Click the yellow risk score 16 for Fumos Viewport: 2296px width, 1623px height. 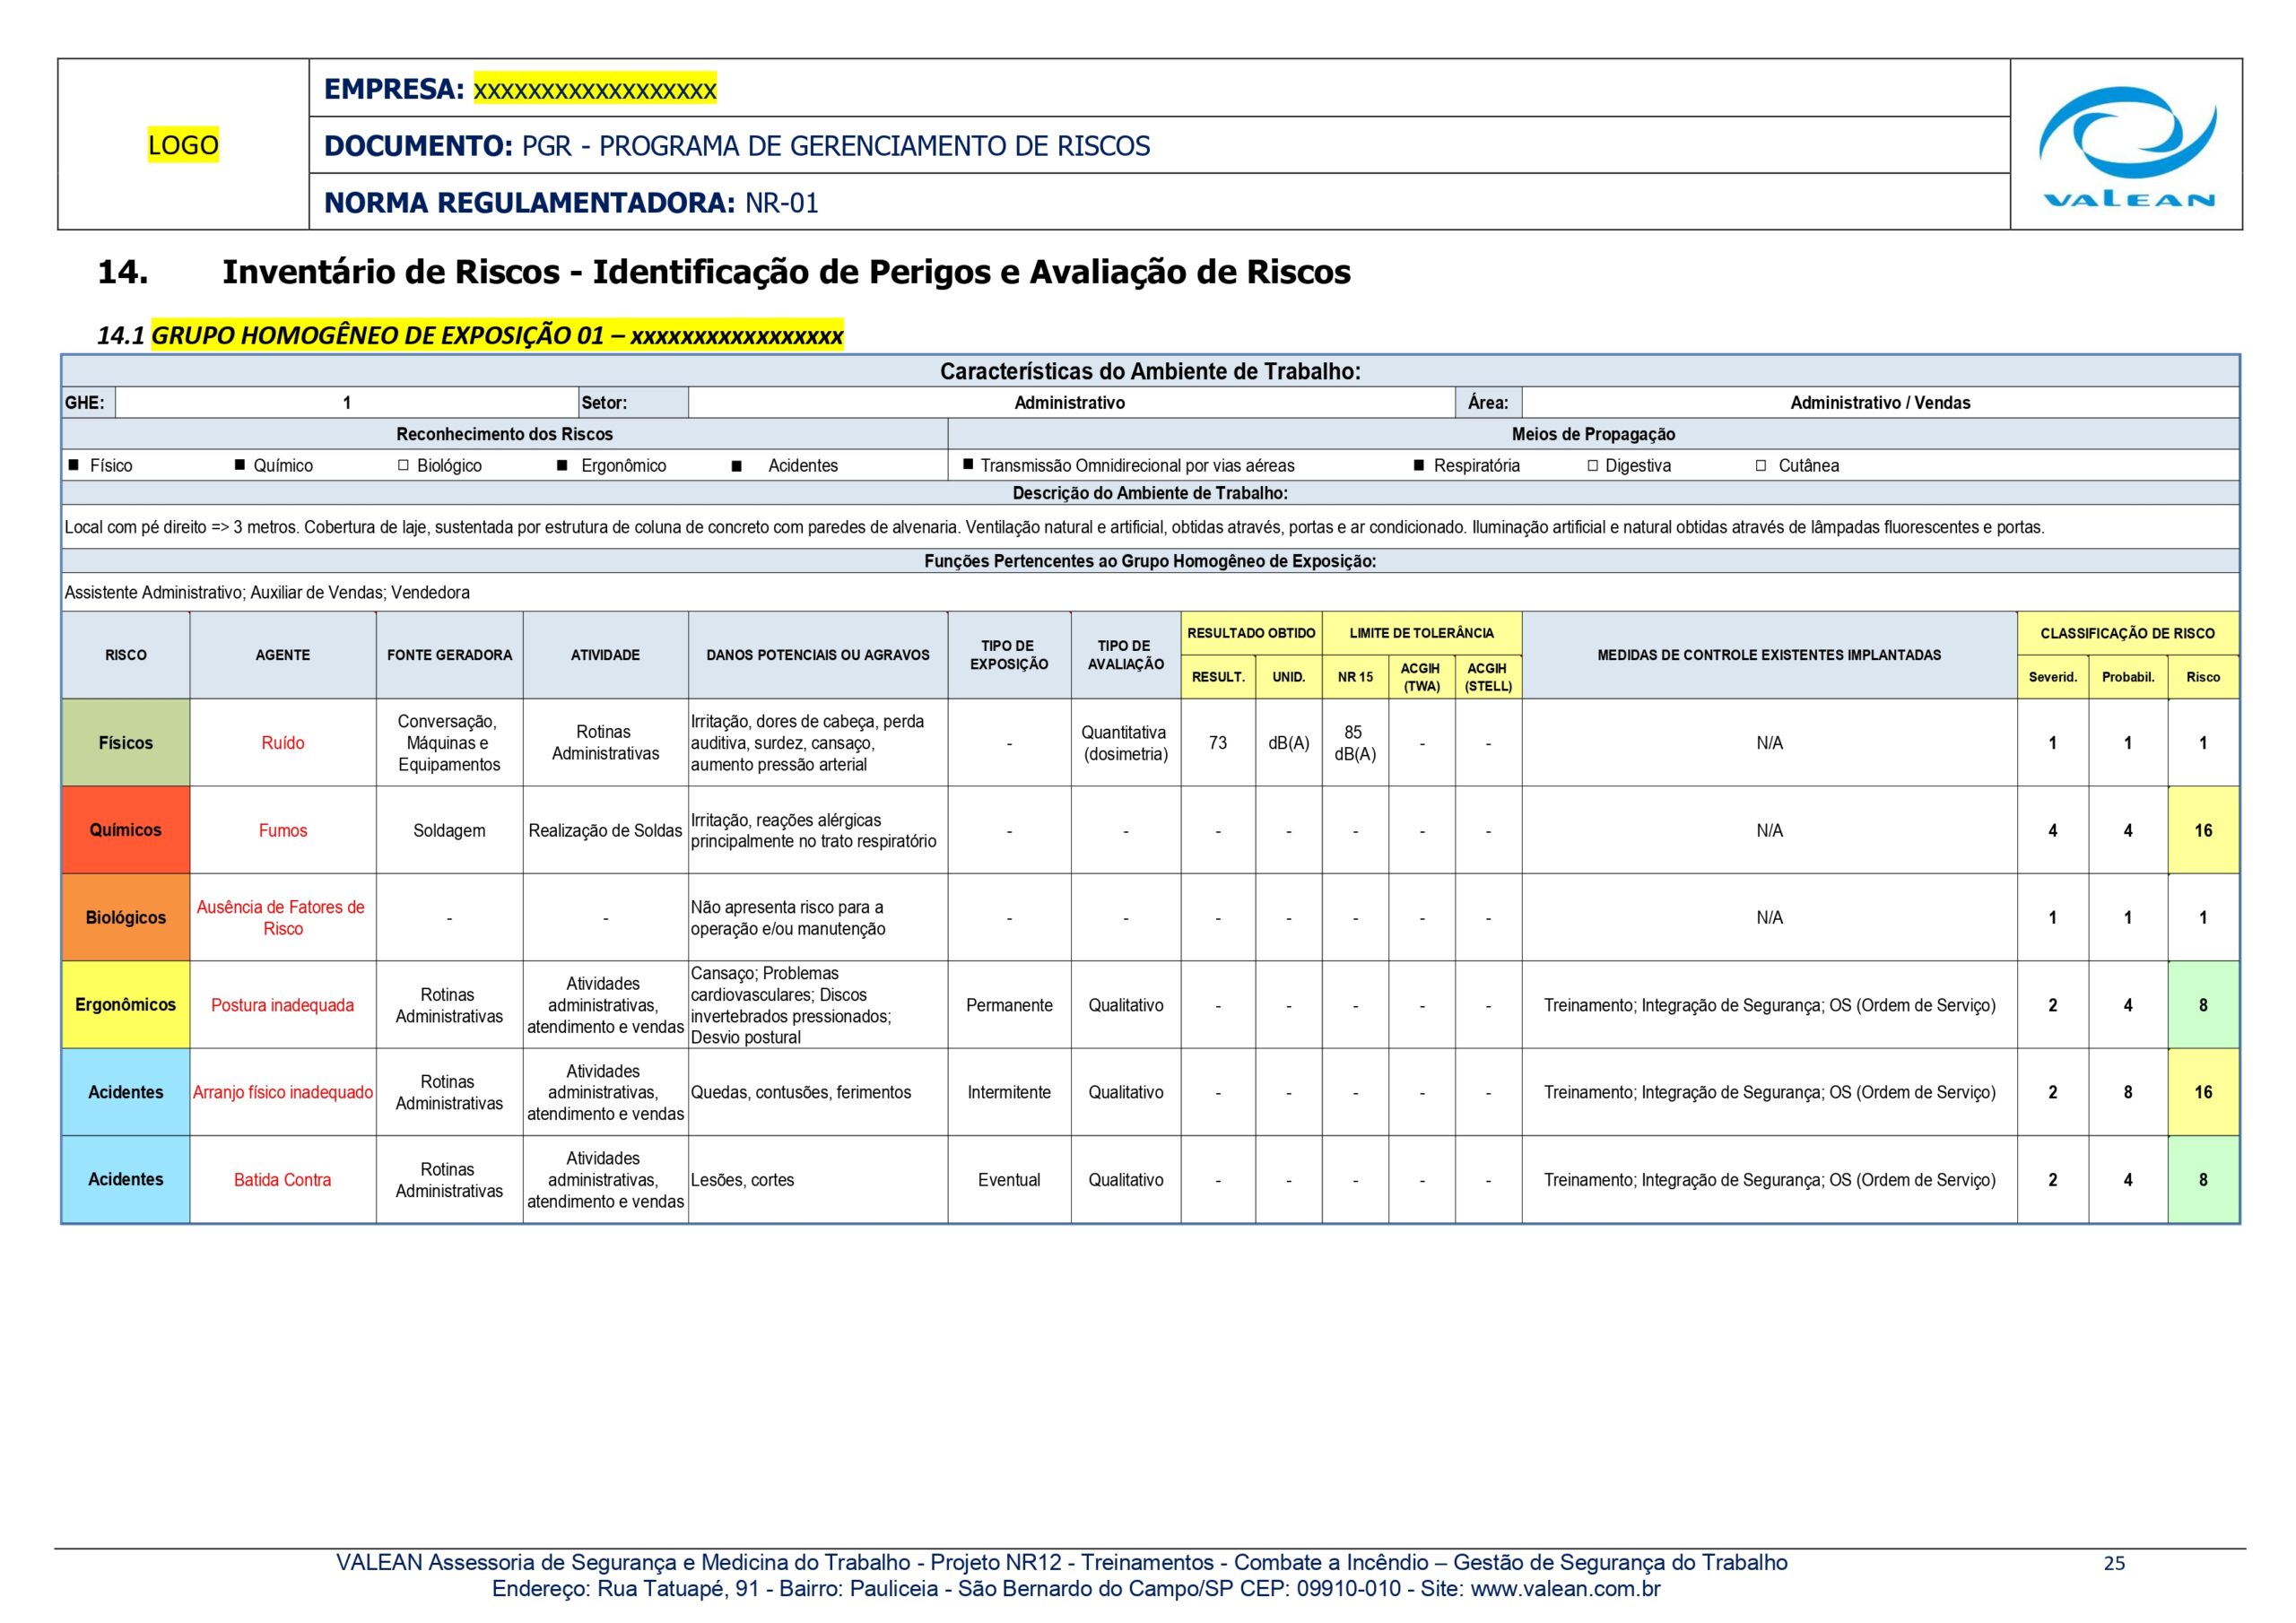point(2203,830)
